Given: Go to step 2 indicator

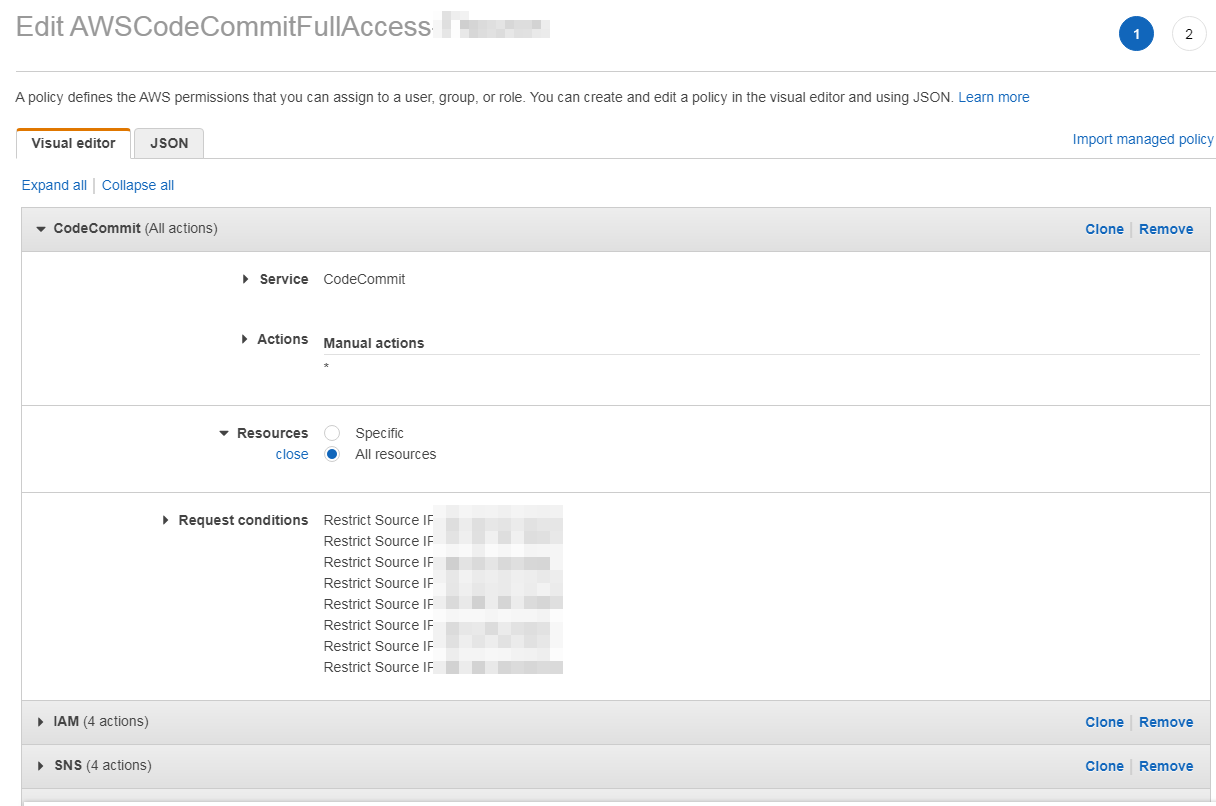Looking at the screenshot, I should tap(1189, 34).
